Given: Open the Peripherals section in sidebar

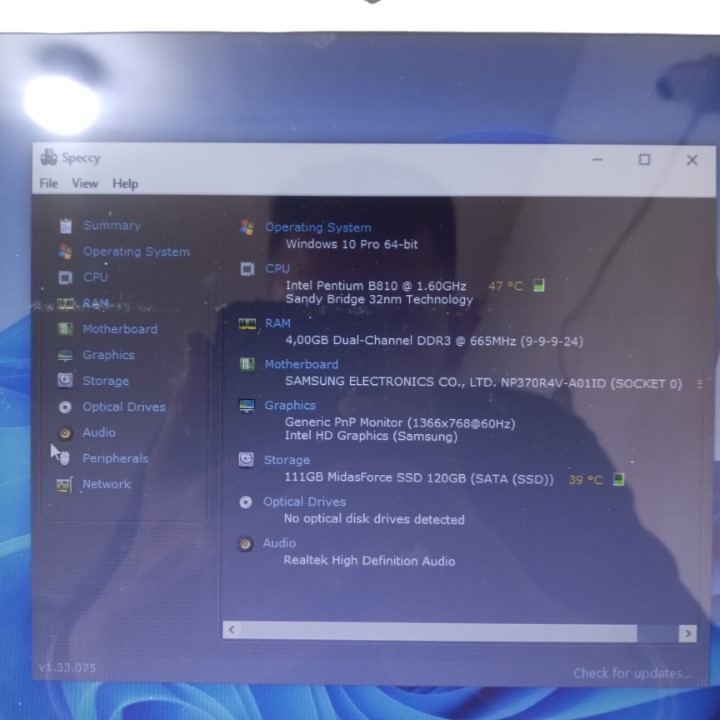Looking at the screenshot, I should (x=115, y=459).
